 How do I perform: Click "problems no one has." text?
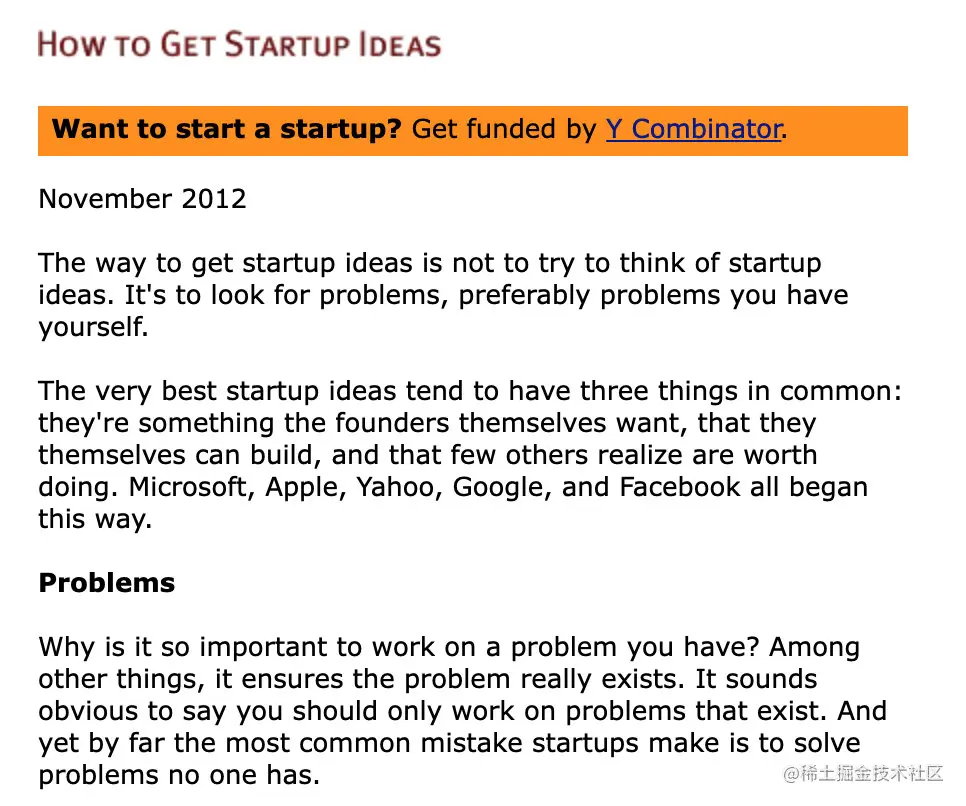tap(179, 775)
